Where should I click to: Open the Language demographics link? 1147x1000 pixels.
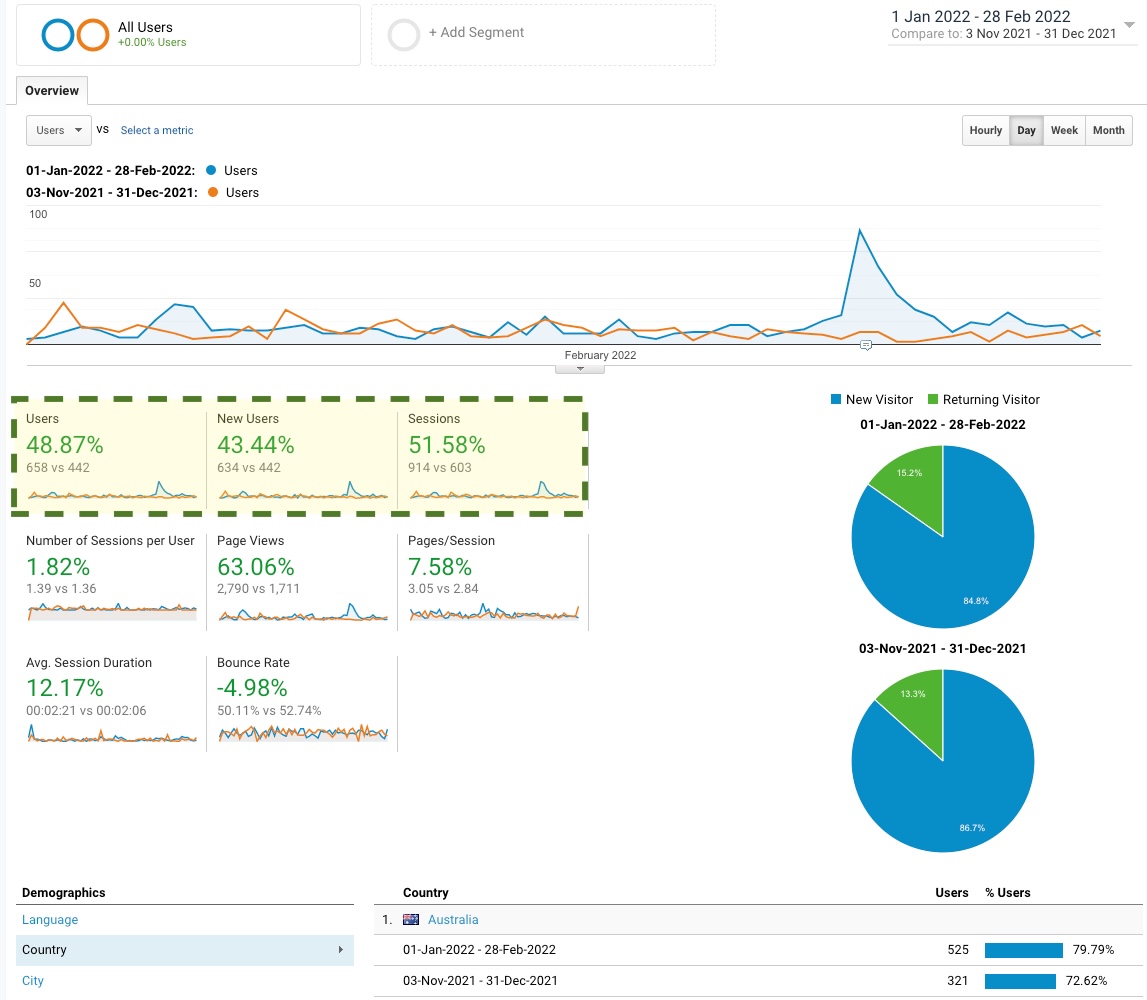50,920
